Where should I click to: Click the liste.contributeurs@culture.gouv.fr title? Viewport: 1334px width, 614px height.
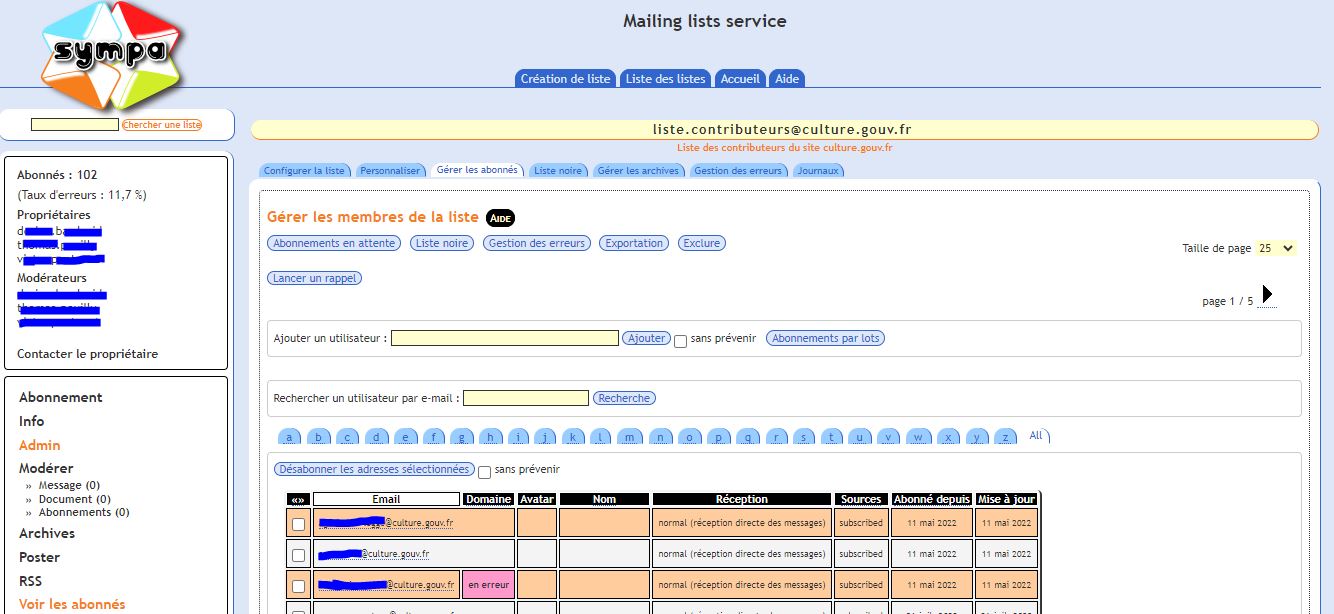click(782, 130)
